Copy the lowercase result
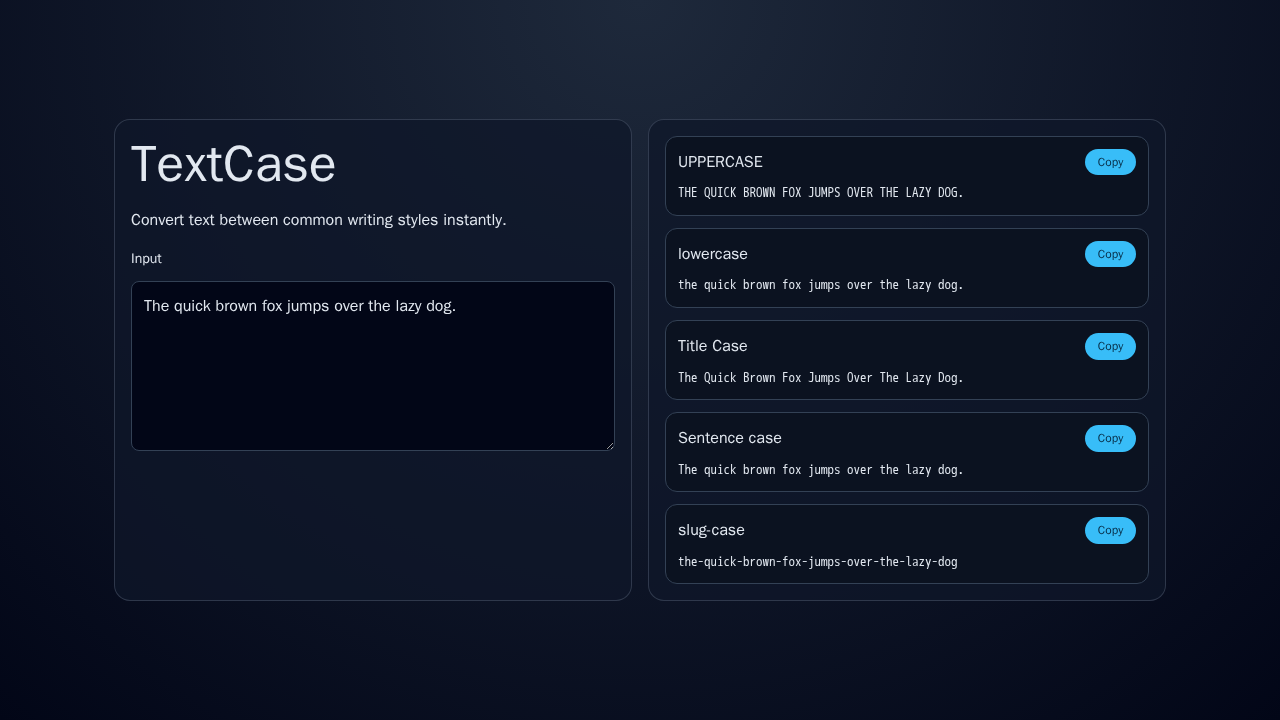This screenshot has height=720, width=1280. pyautogui.click(x=1110, y=254)
